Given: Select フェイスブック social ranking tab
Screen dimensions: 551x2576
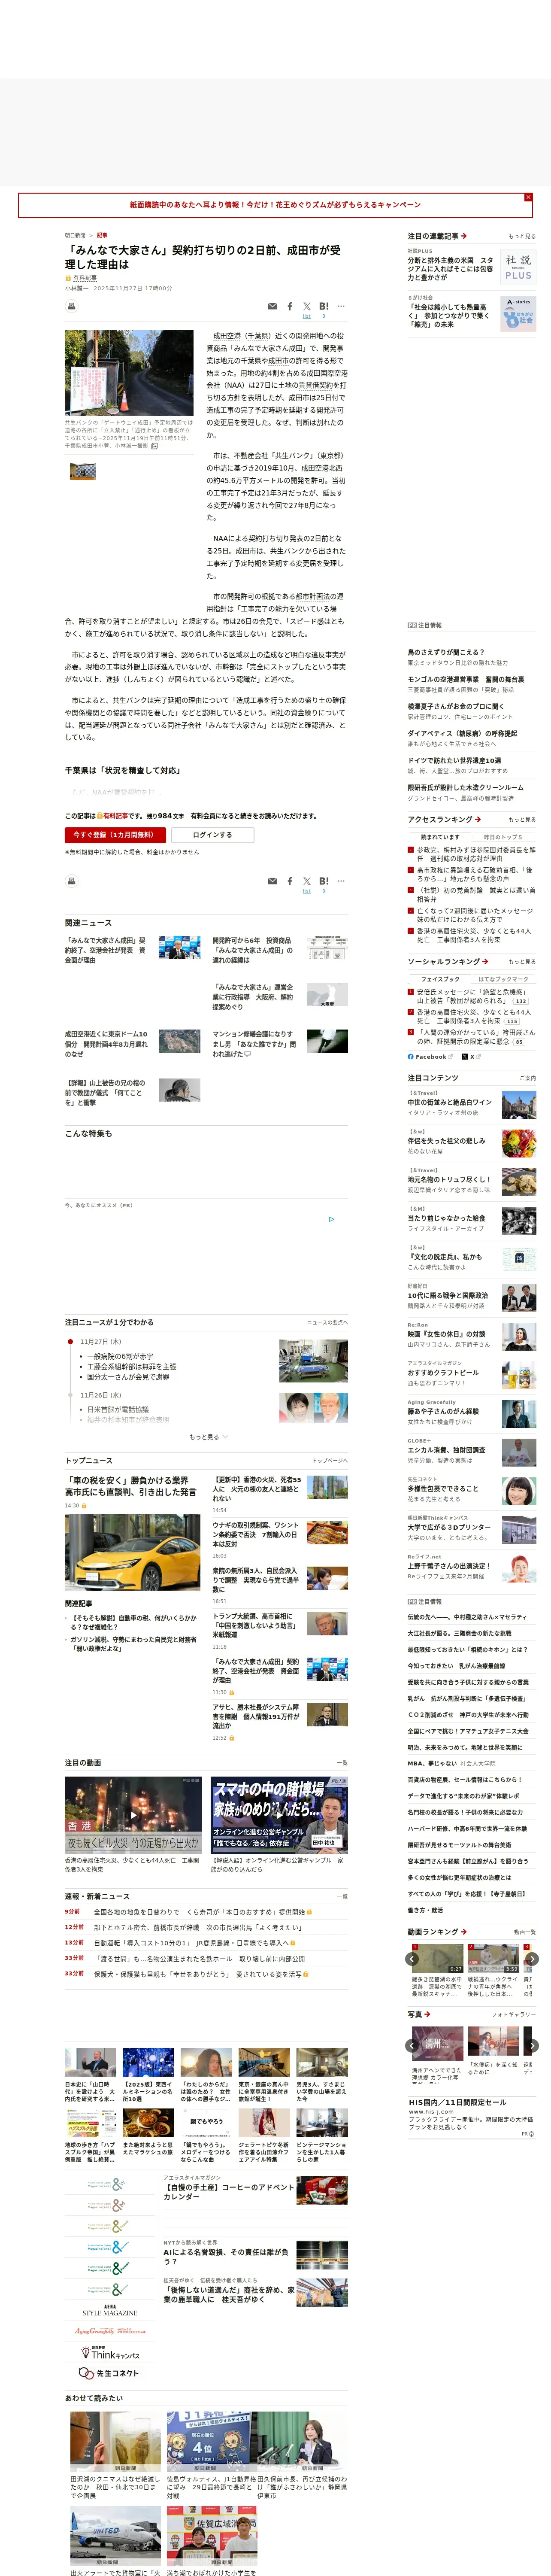Looking at the screenshot, I should 440,979.
